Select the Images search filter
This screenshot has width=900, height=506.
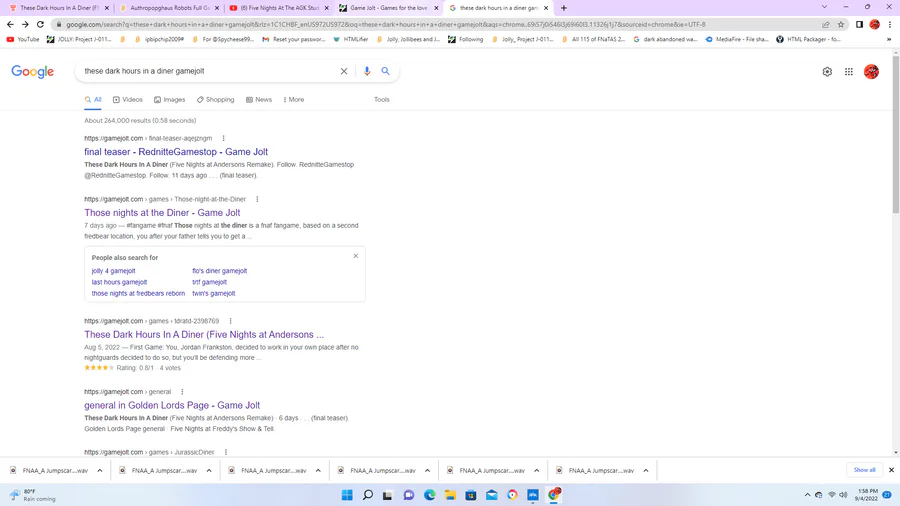(x=169, y=99)
